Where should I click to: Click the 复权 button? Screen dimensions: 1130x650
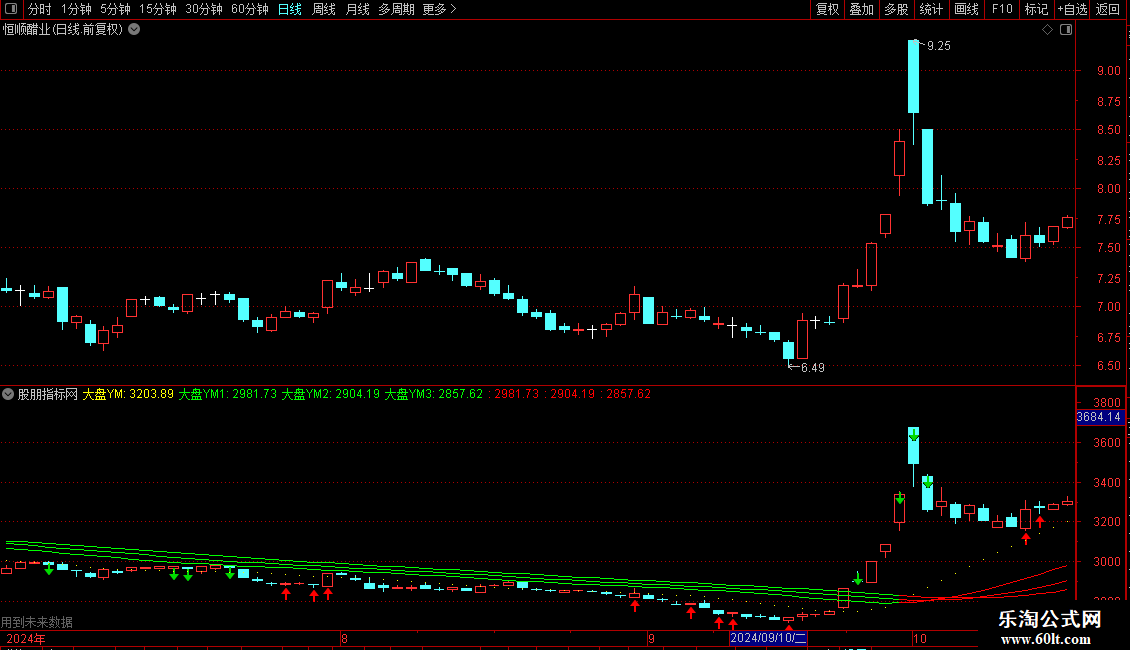click(827, 9)
